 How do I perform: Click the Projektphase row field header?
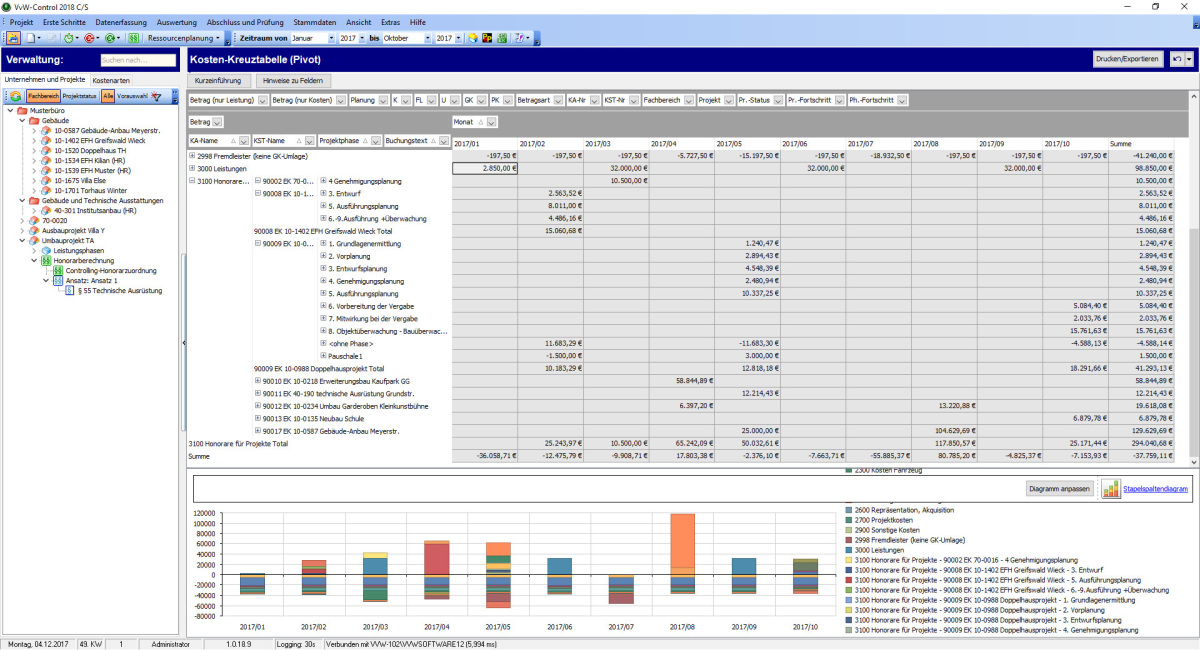(x=351, y=141)
